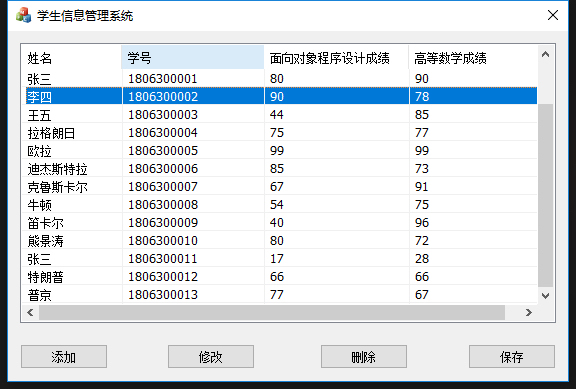The height and width of the screenshot is (389, 576).
Task: Select the row named 拉格朗日
Action: click(281, 133)
